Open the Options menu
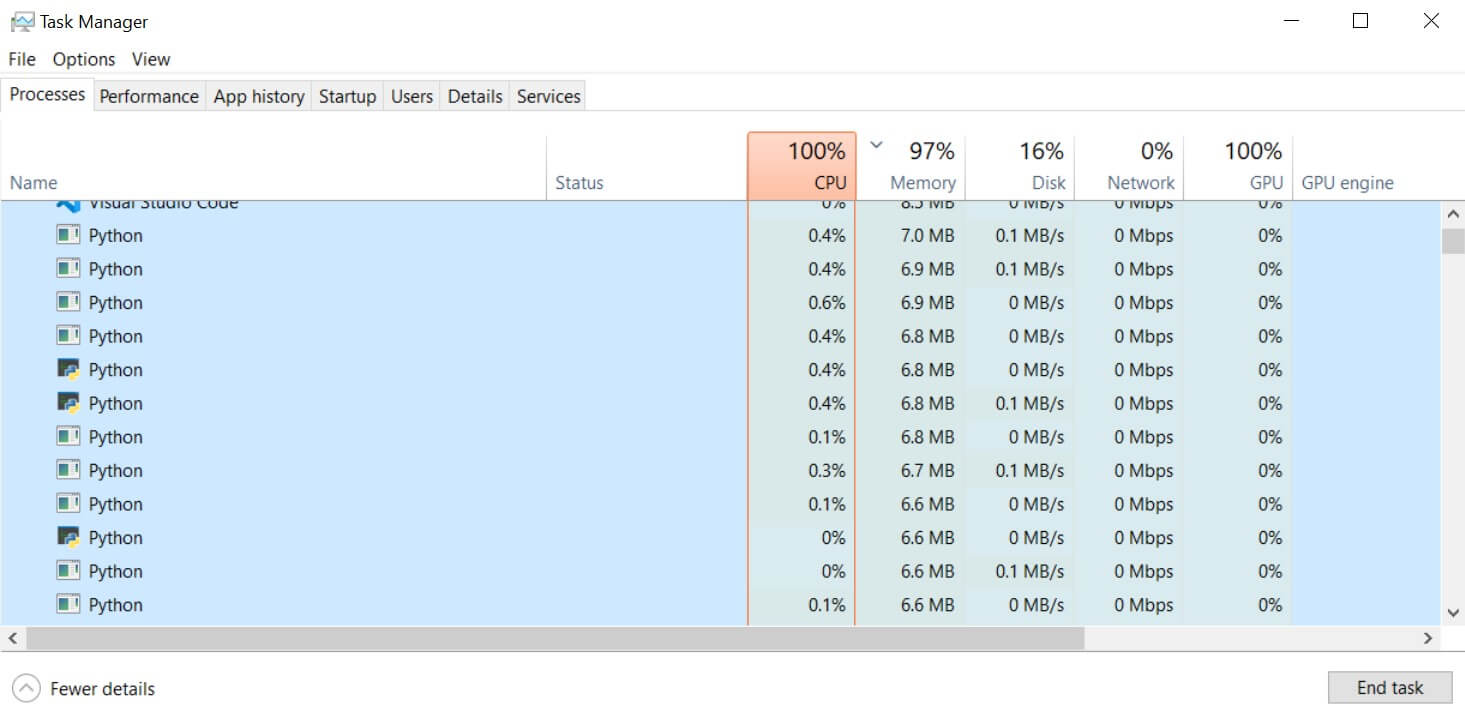This screenshot has width=1465, height=723. [x=84, y=59]
